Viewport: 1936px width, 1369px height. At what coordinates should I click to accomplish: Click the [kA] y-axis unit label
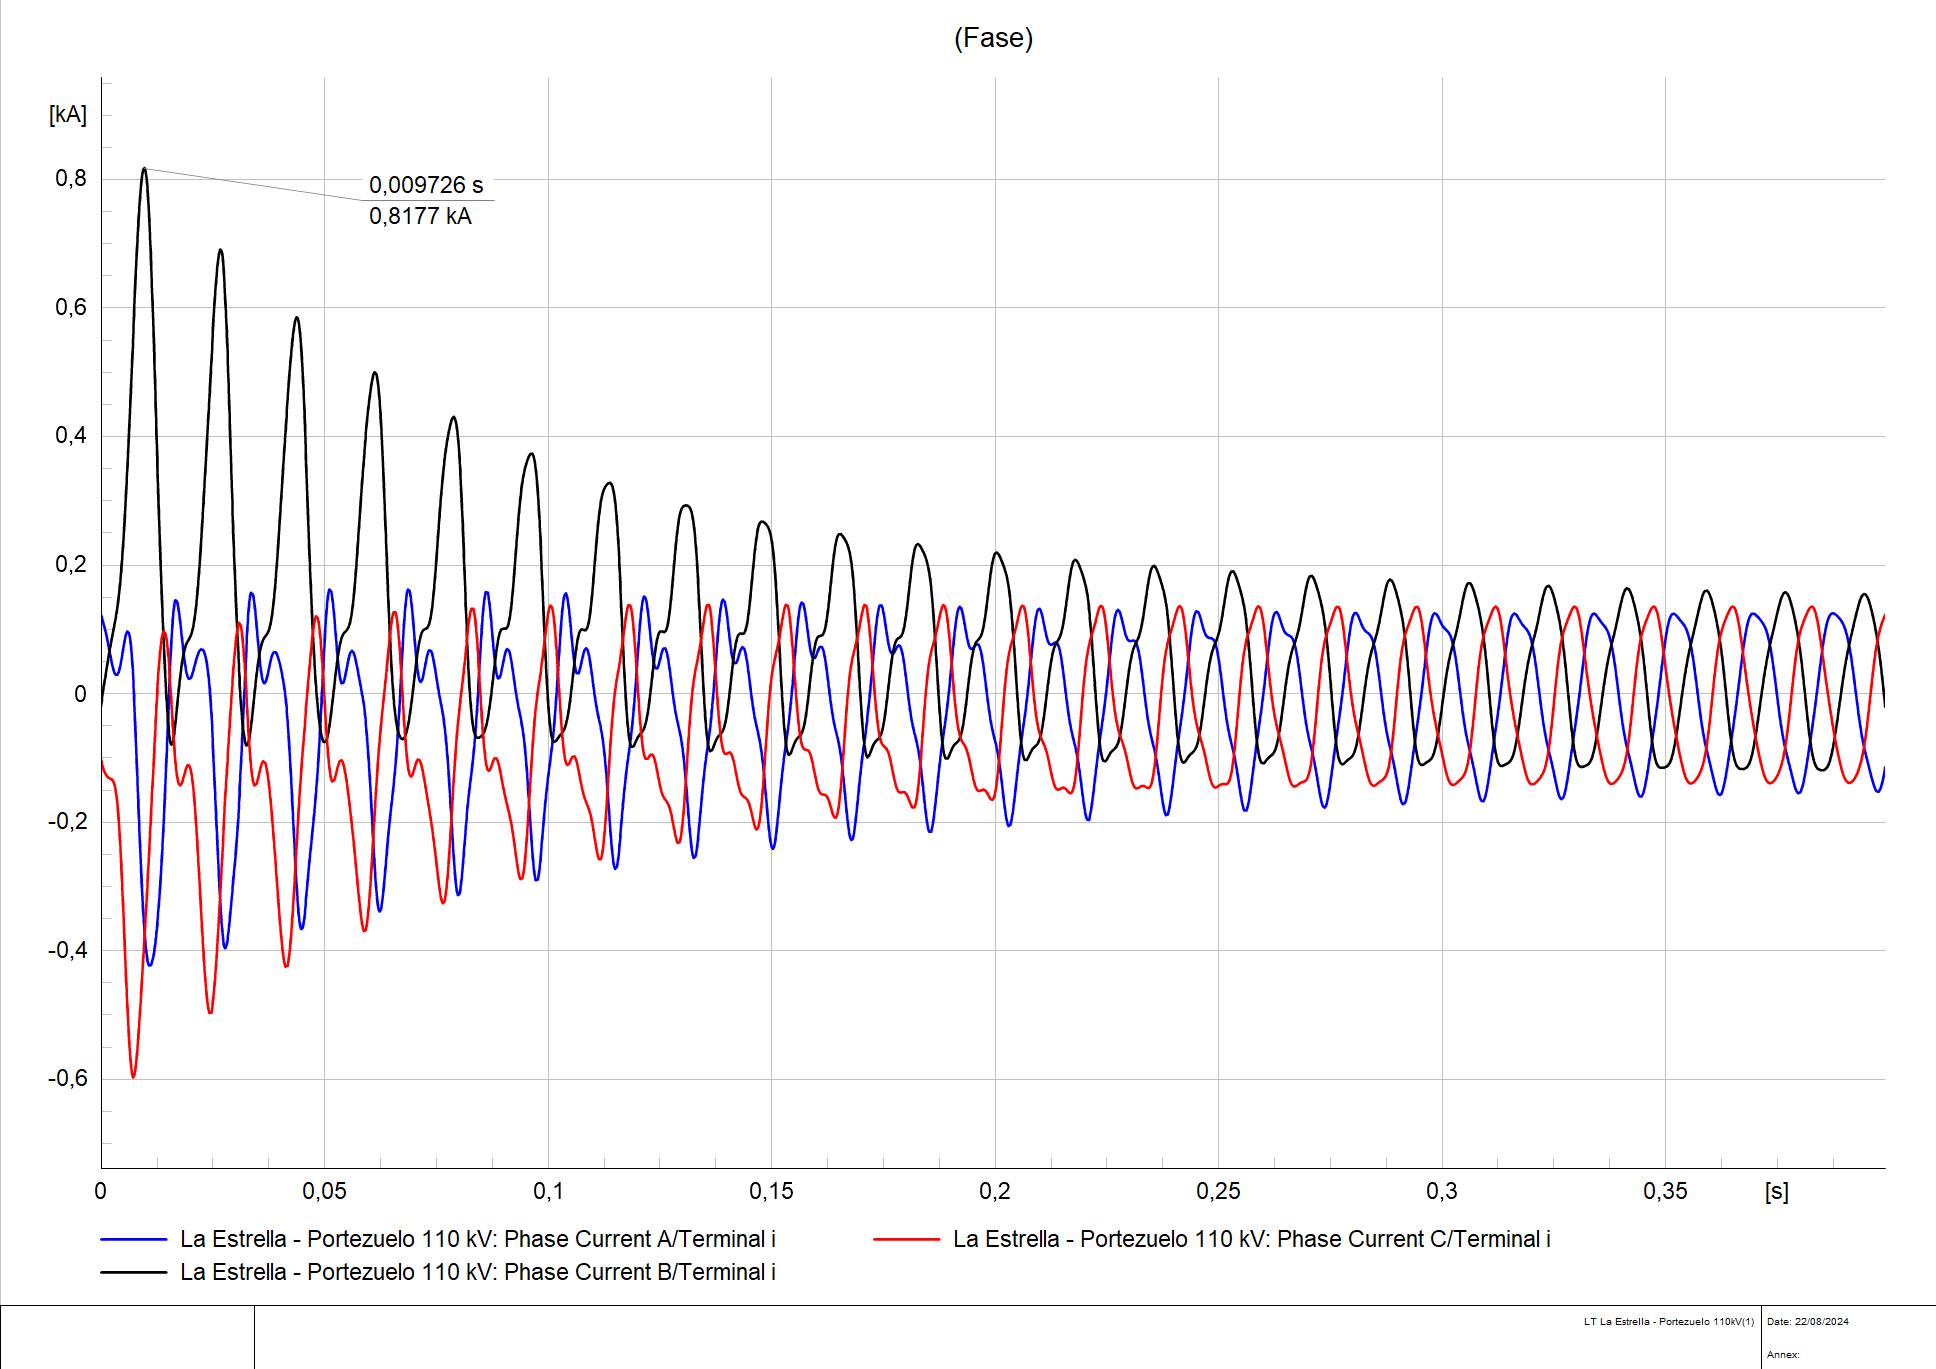tap(68, 115)
